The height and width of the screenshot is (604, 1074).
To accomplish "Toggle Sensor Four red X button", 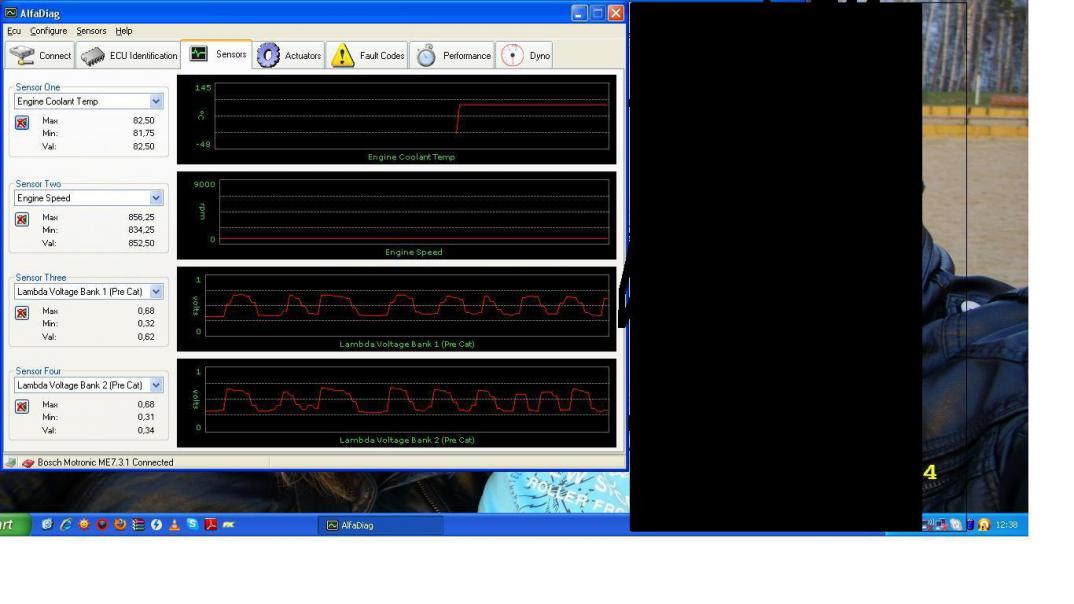I will point(22,407).
